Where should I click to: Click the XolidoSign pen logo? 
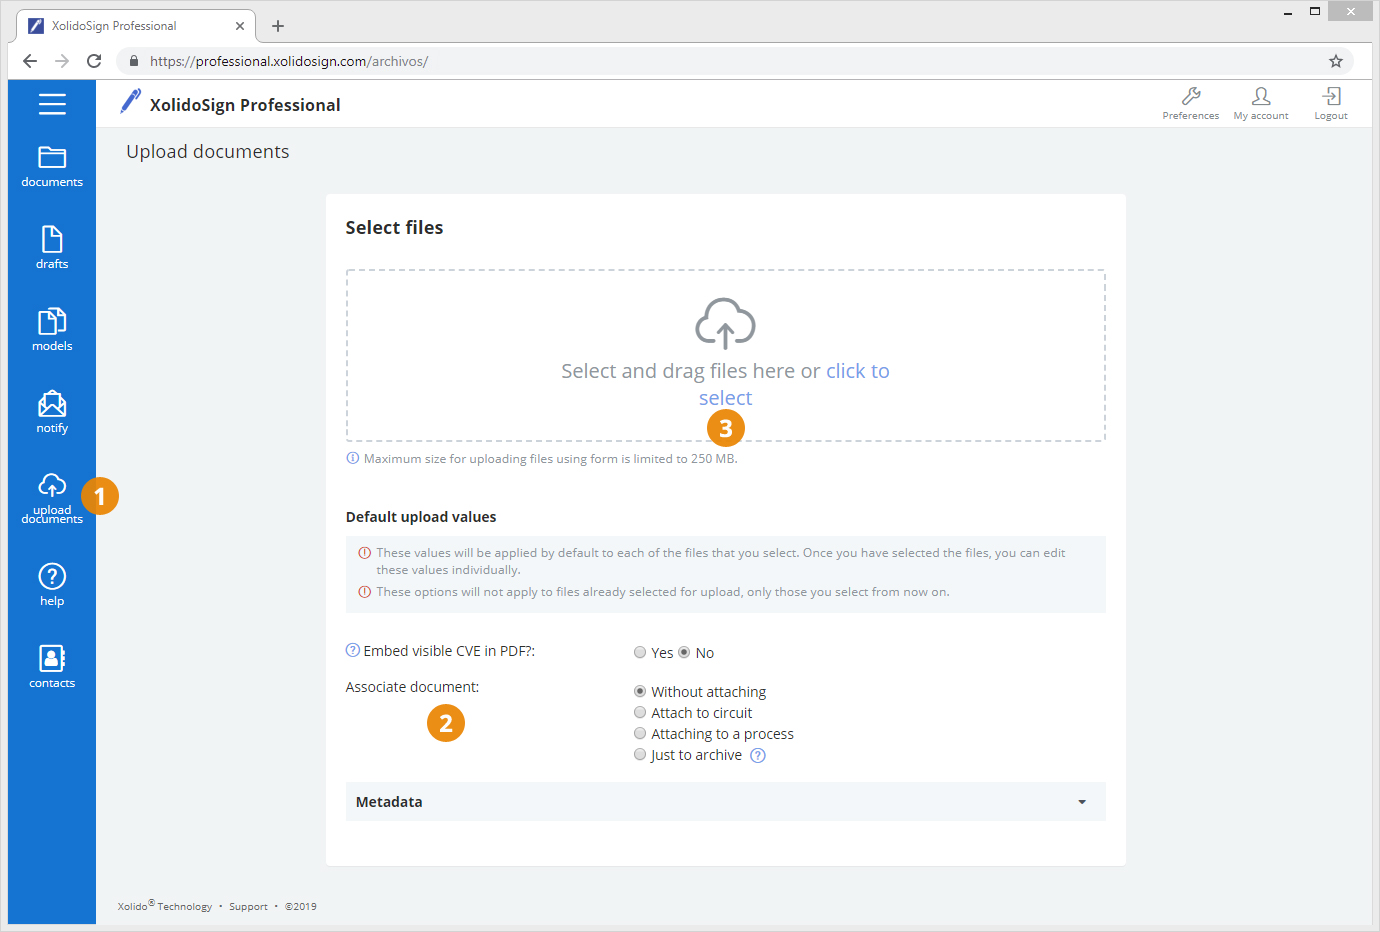(x=130, y=101)
